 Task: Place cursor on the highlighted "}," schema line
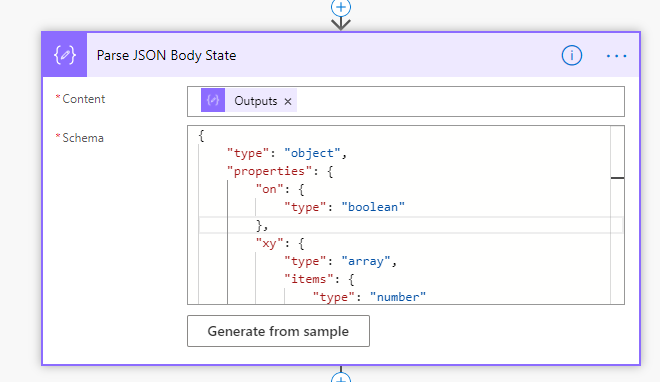[x=410, y=225]
